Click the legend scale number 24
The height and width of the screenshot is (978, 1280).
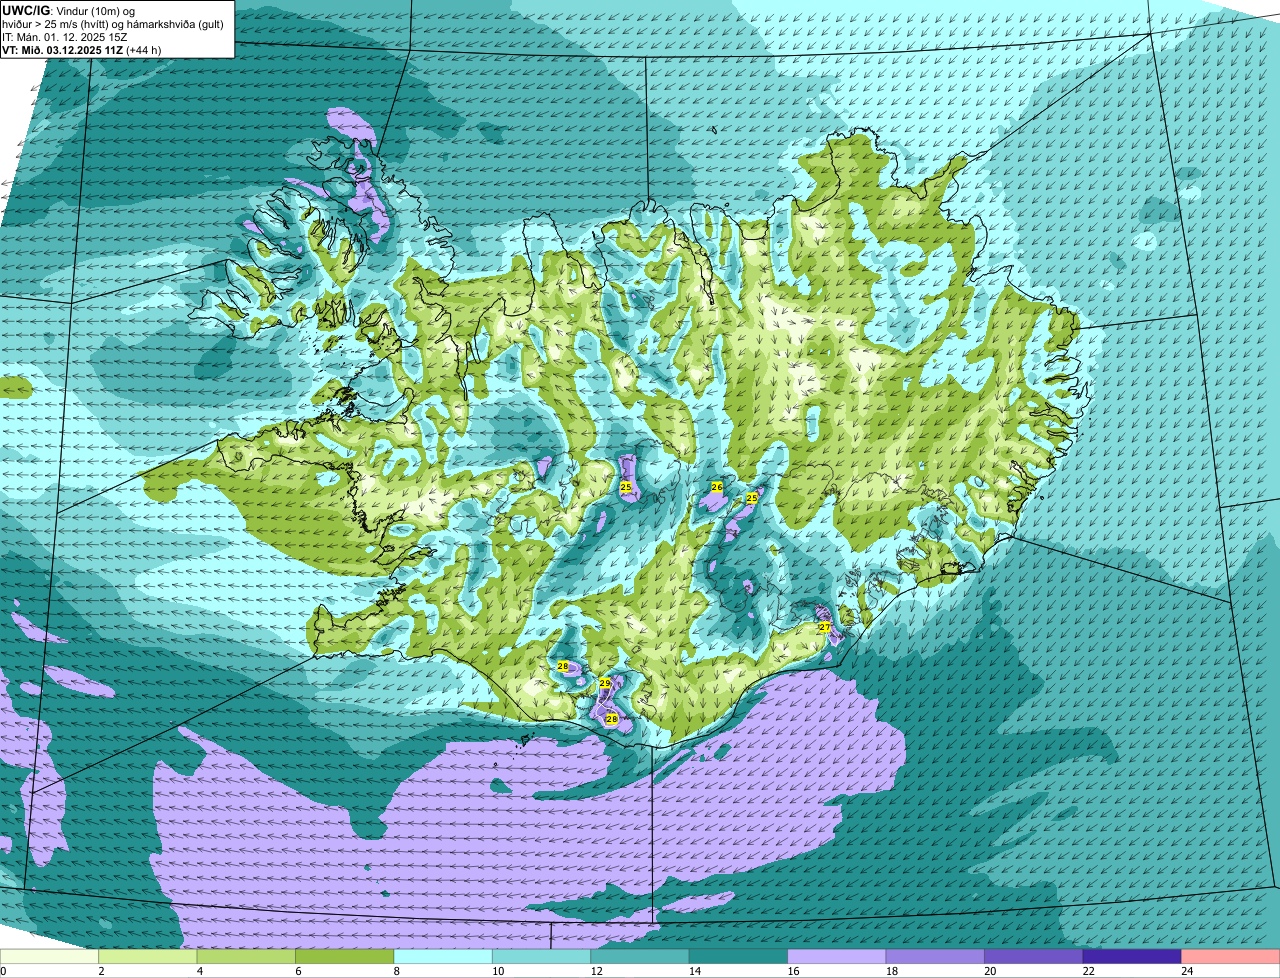(x=1186, y=971)
